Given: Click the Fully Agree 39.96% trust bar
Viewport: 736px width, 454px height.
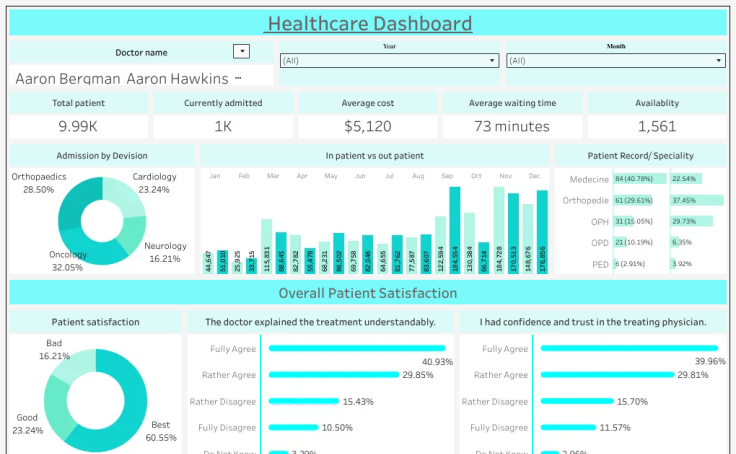Looking at the screenshot, I should click(x=629, y=348).
